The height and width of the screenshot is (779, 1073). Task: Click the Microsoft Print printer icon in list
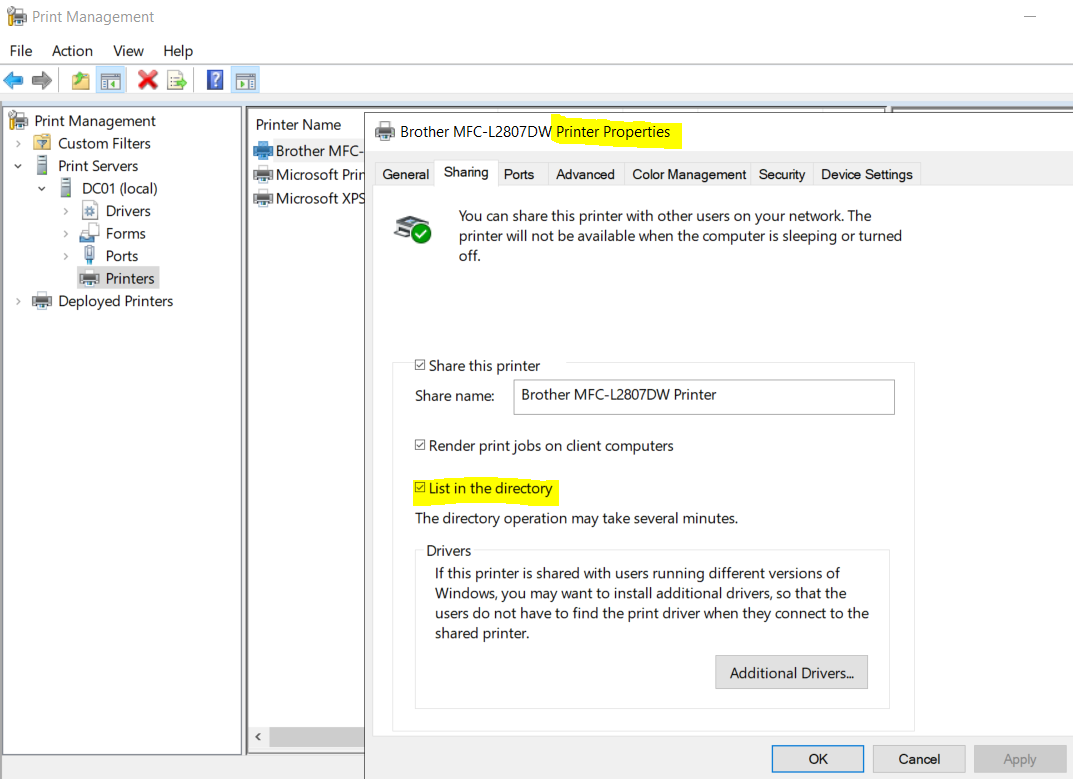(263, 175)
